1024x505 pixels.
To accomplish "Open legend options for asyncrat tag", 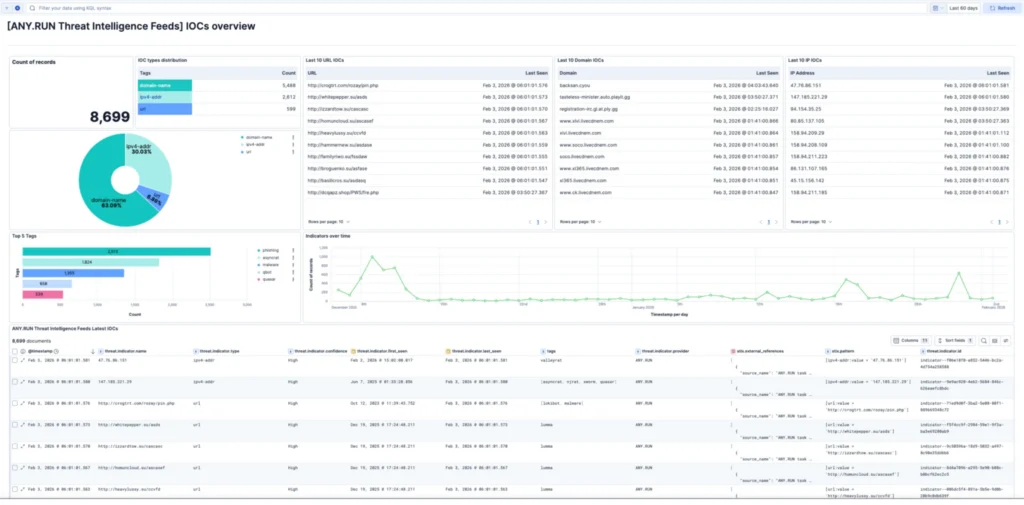I will point(293,257).
